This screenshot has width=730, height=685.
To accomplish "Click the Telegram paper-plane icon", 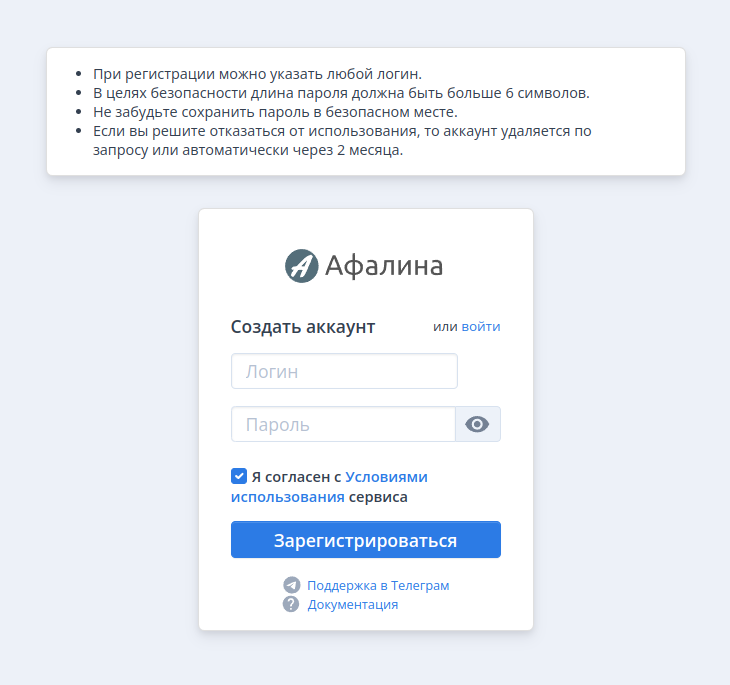I will click(x=292, y=585).
